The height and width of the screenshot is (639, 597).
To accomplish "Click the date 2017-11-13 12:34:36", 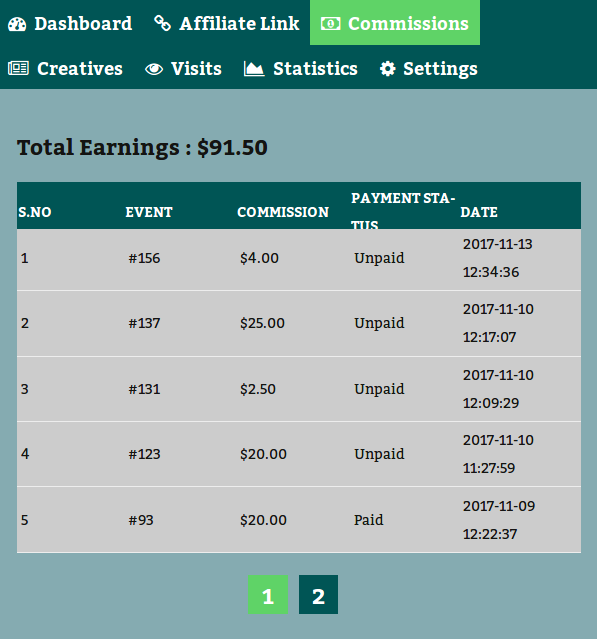I will (x=498, y=258).
